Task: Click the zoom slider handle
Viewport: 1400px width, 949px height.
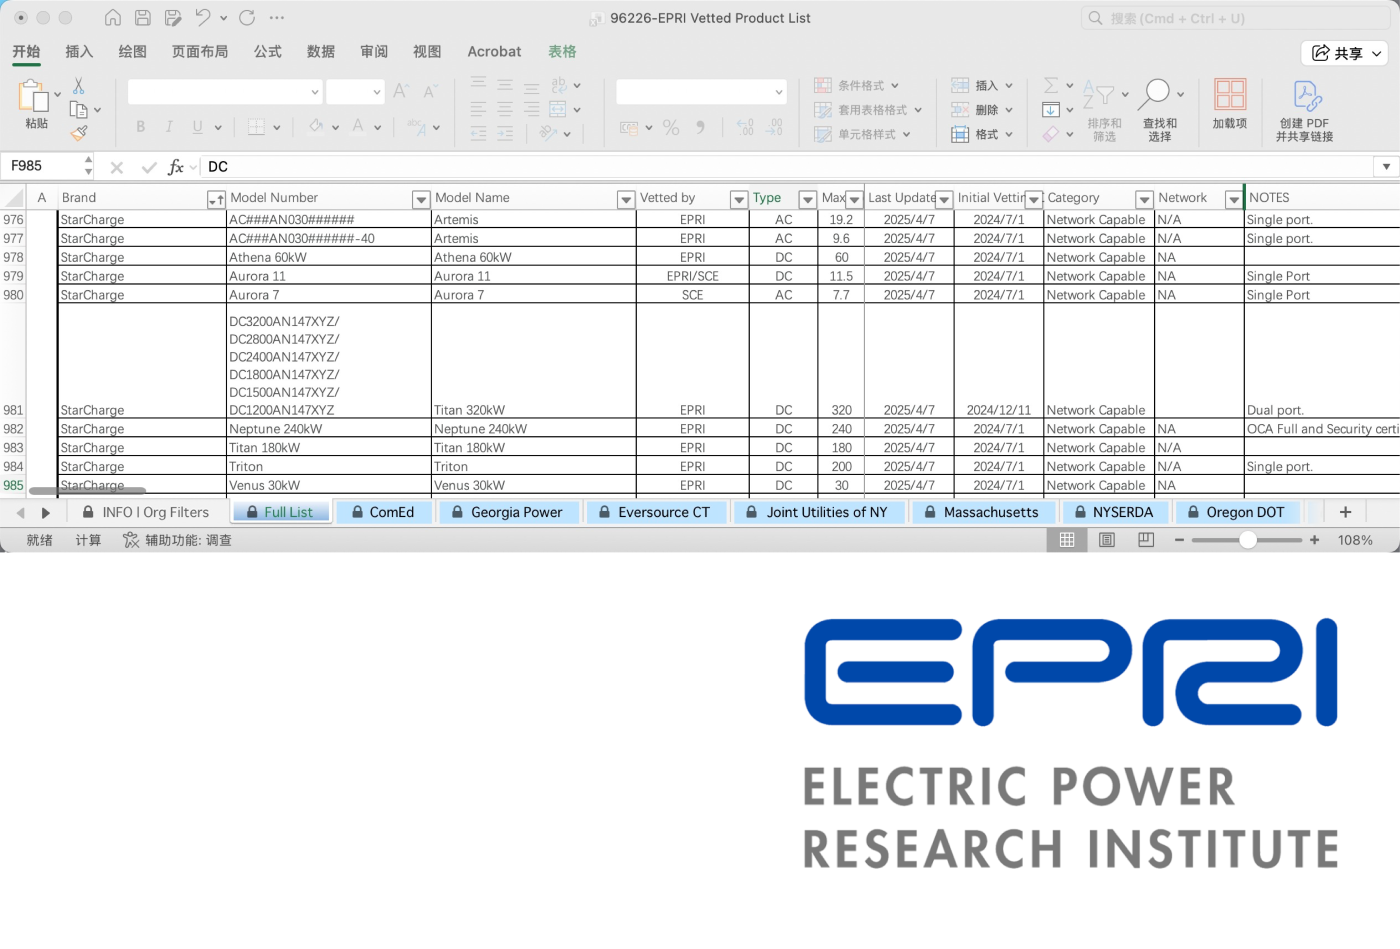Action: (x=1248, y=540)
